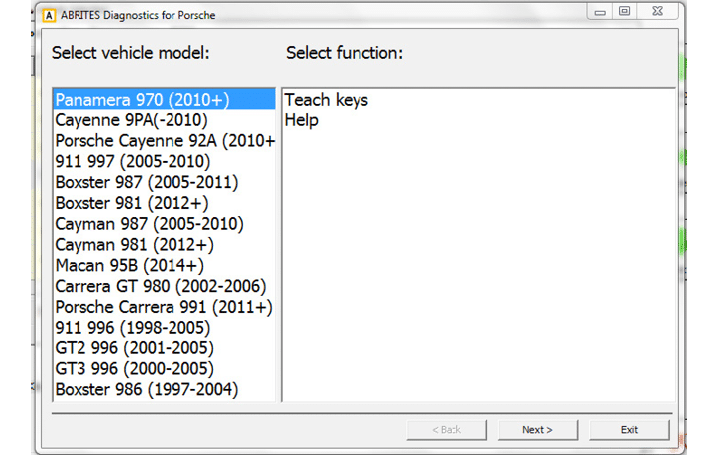Choose Boxster 981 (2012+) in the list
Viewport: 719px width, 455px height.
coord(129,203)
